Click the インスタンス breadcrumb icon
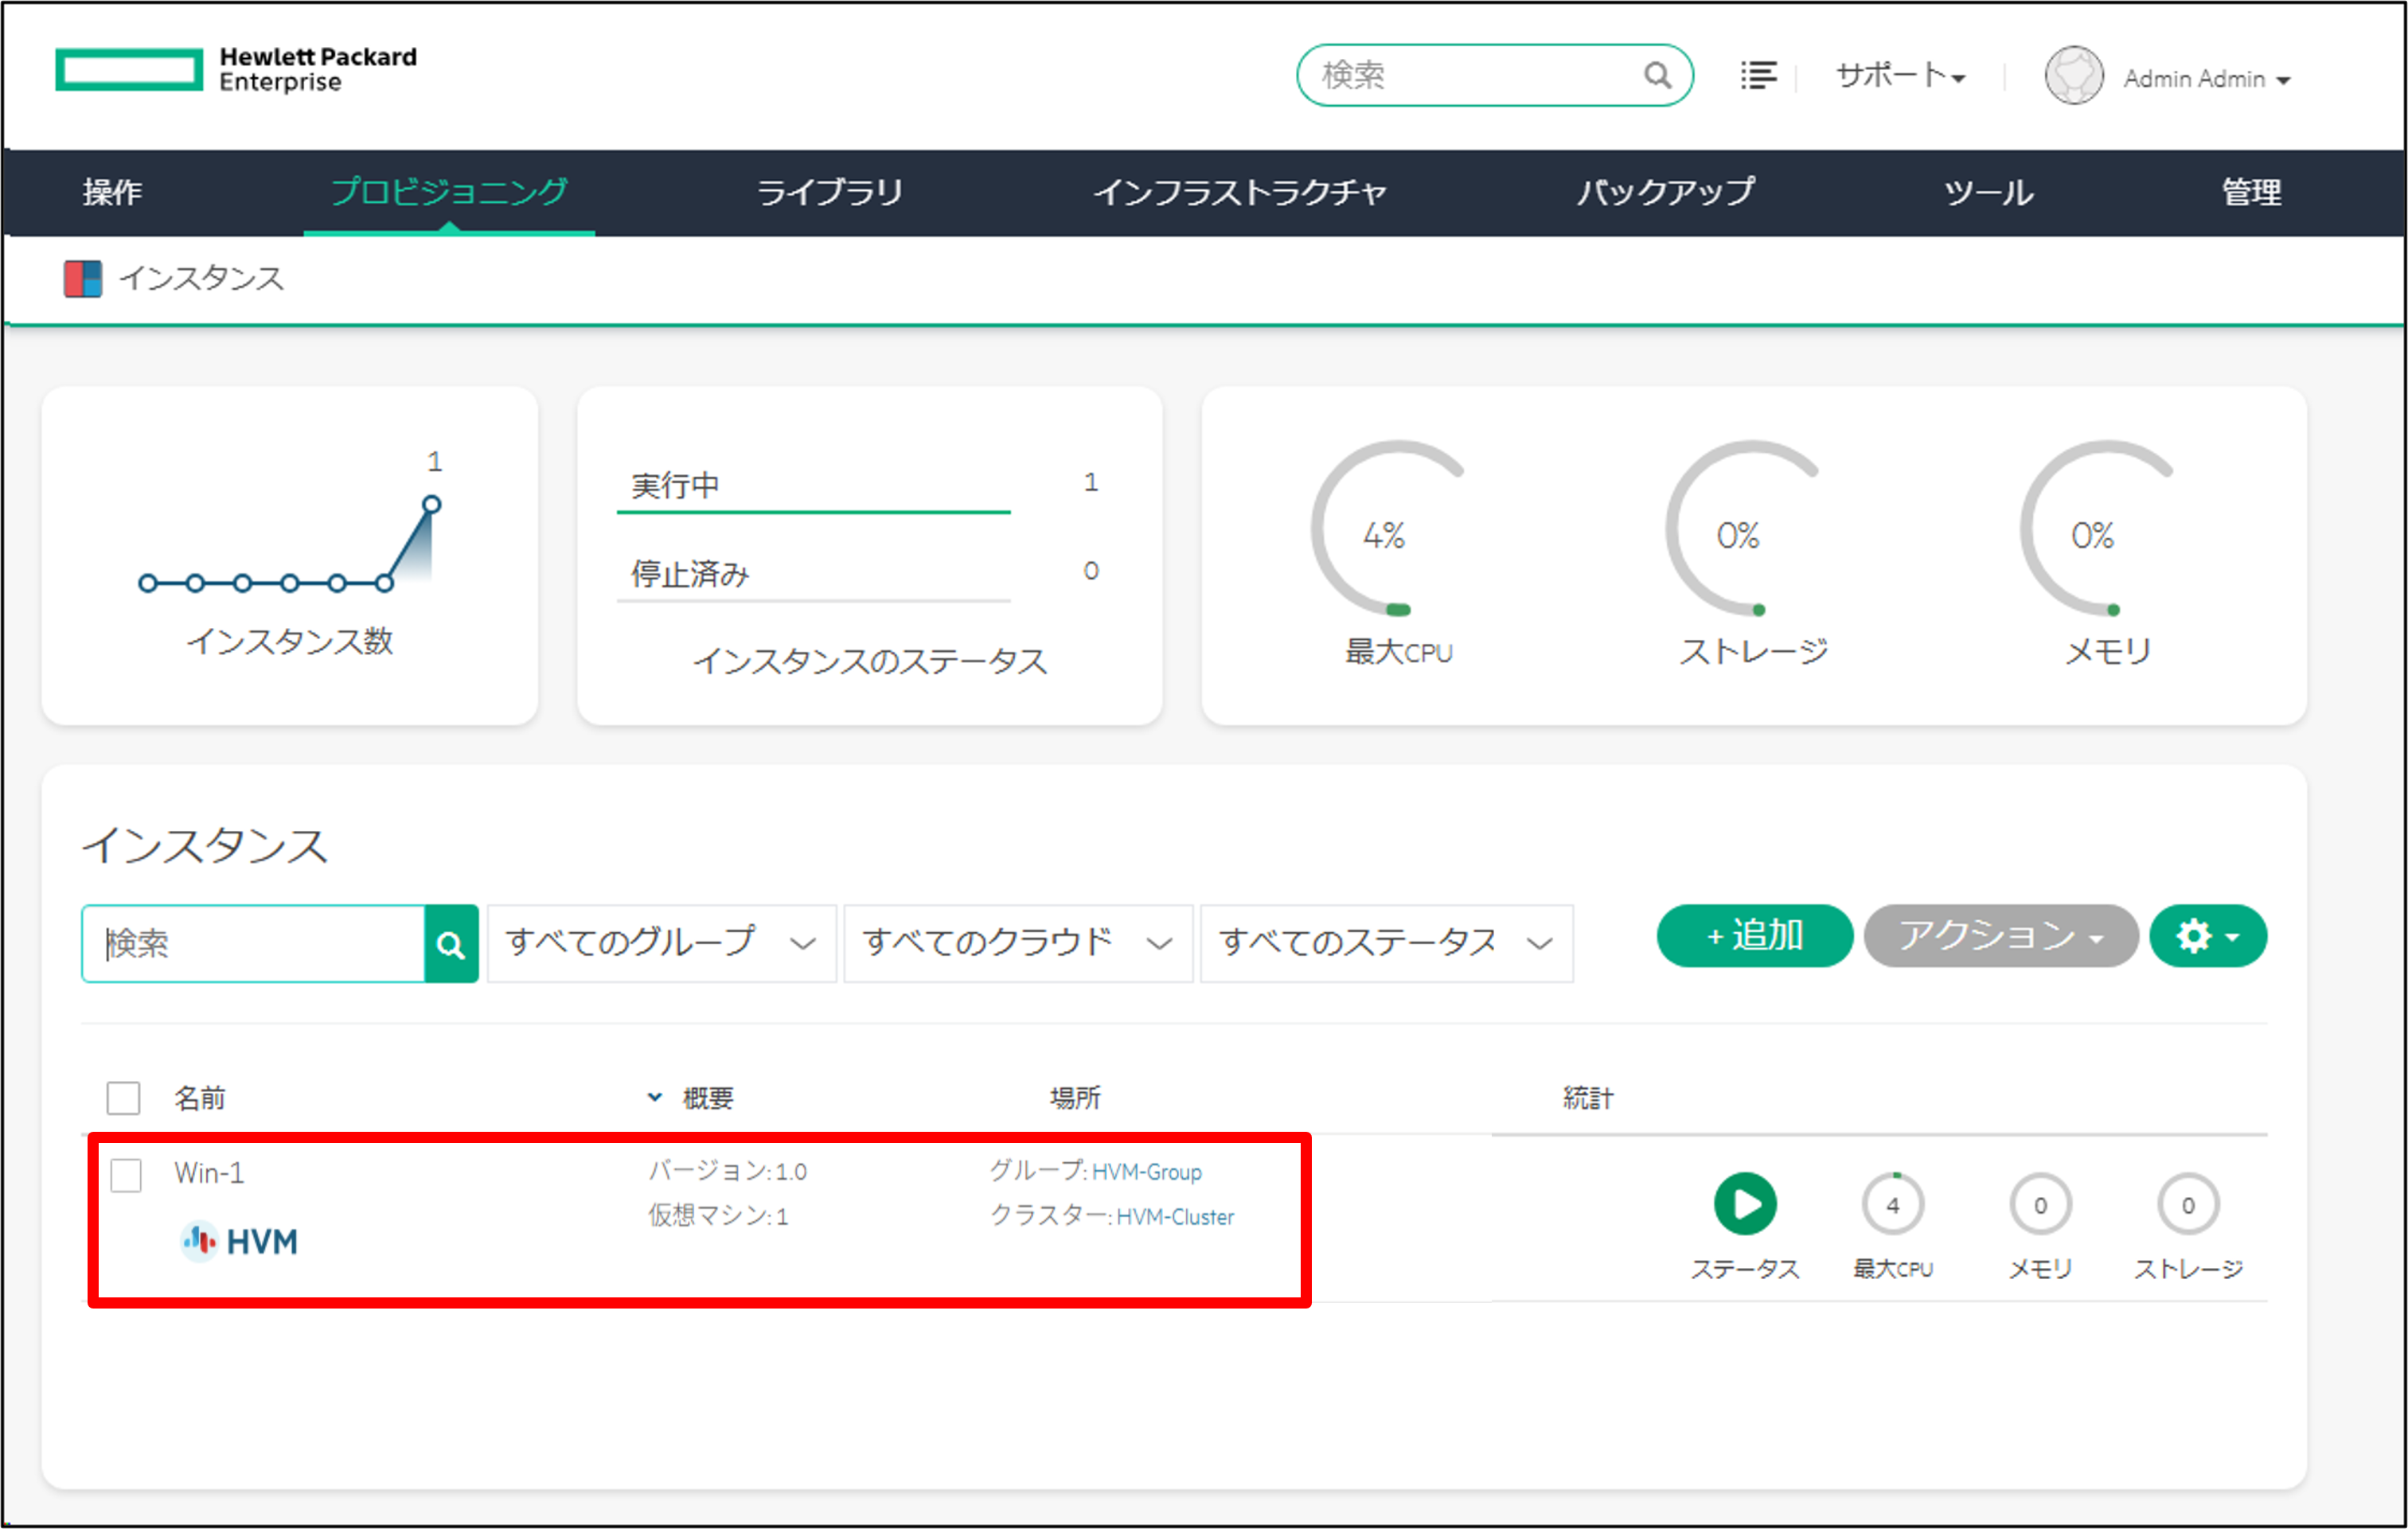This screenshot has height=1529, width=2408. coord(83,278)
